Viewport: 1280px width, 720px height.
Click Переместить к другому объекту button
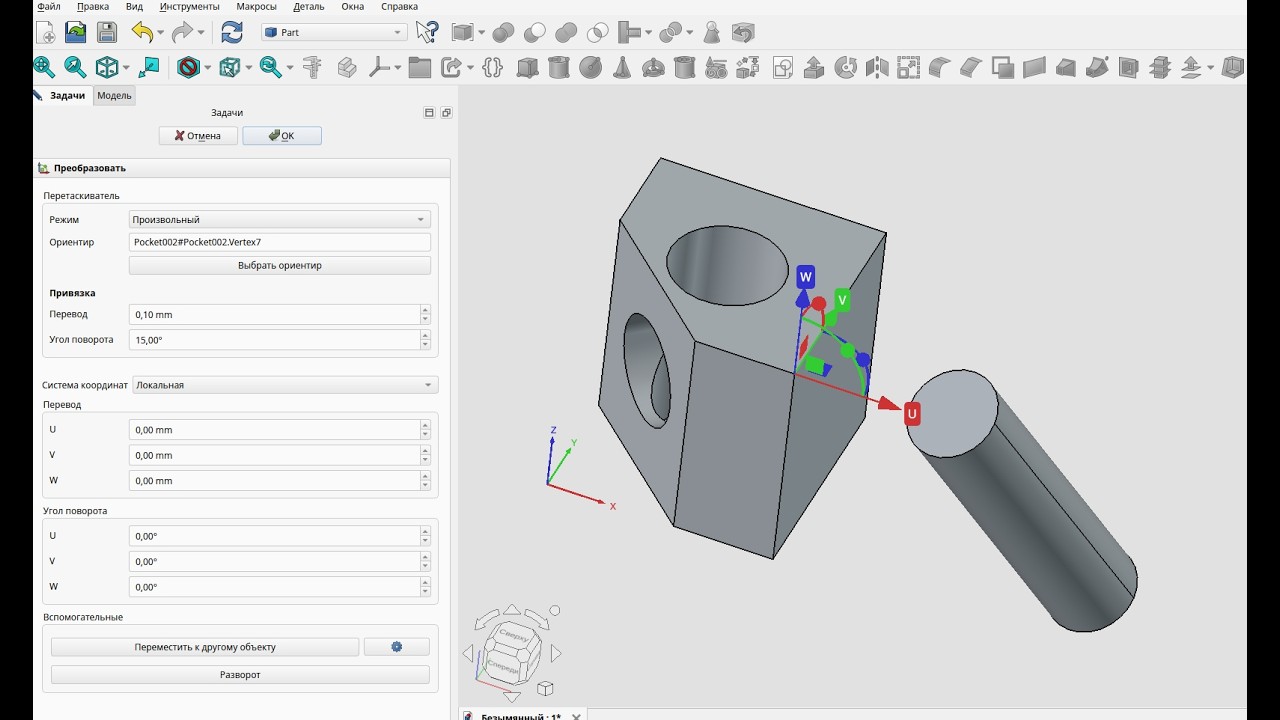pyautogui.click(x=205, y=647)
